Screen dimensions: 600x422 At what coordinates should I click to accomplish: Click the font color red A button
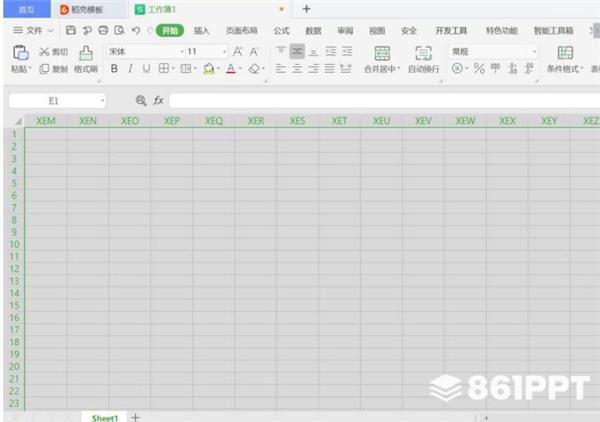(229, 69)
